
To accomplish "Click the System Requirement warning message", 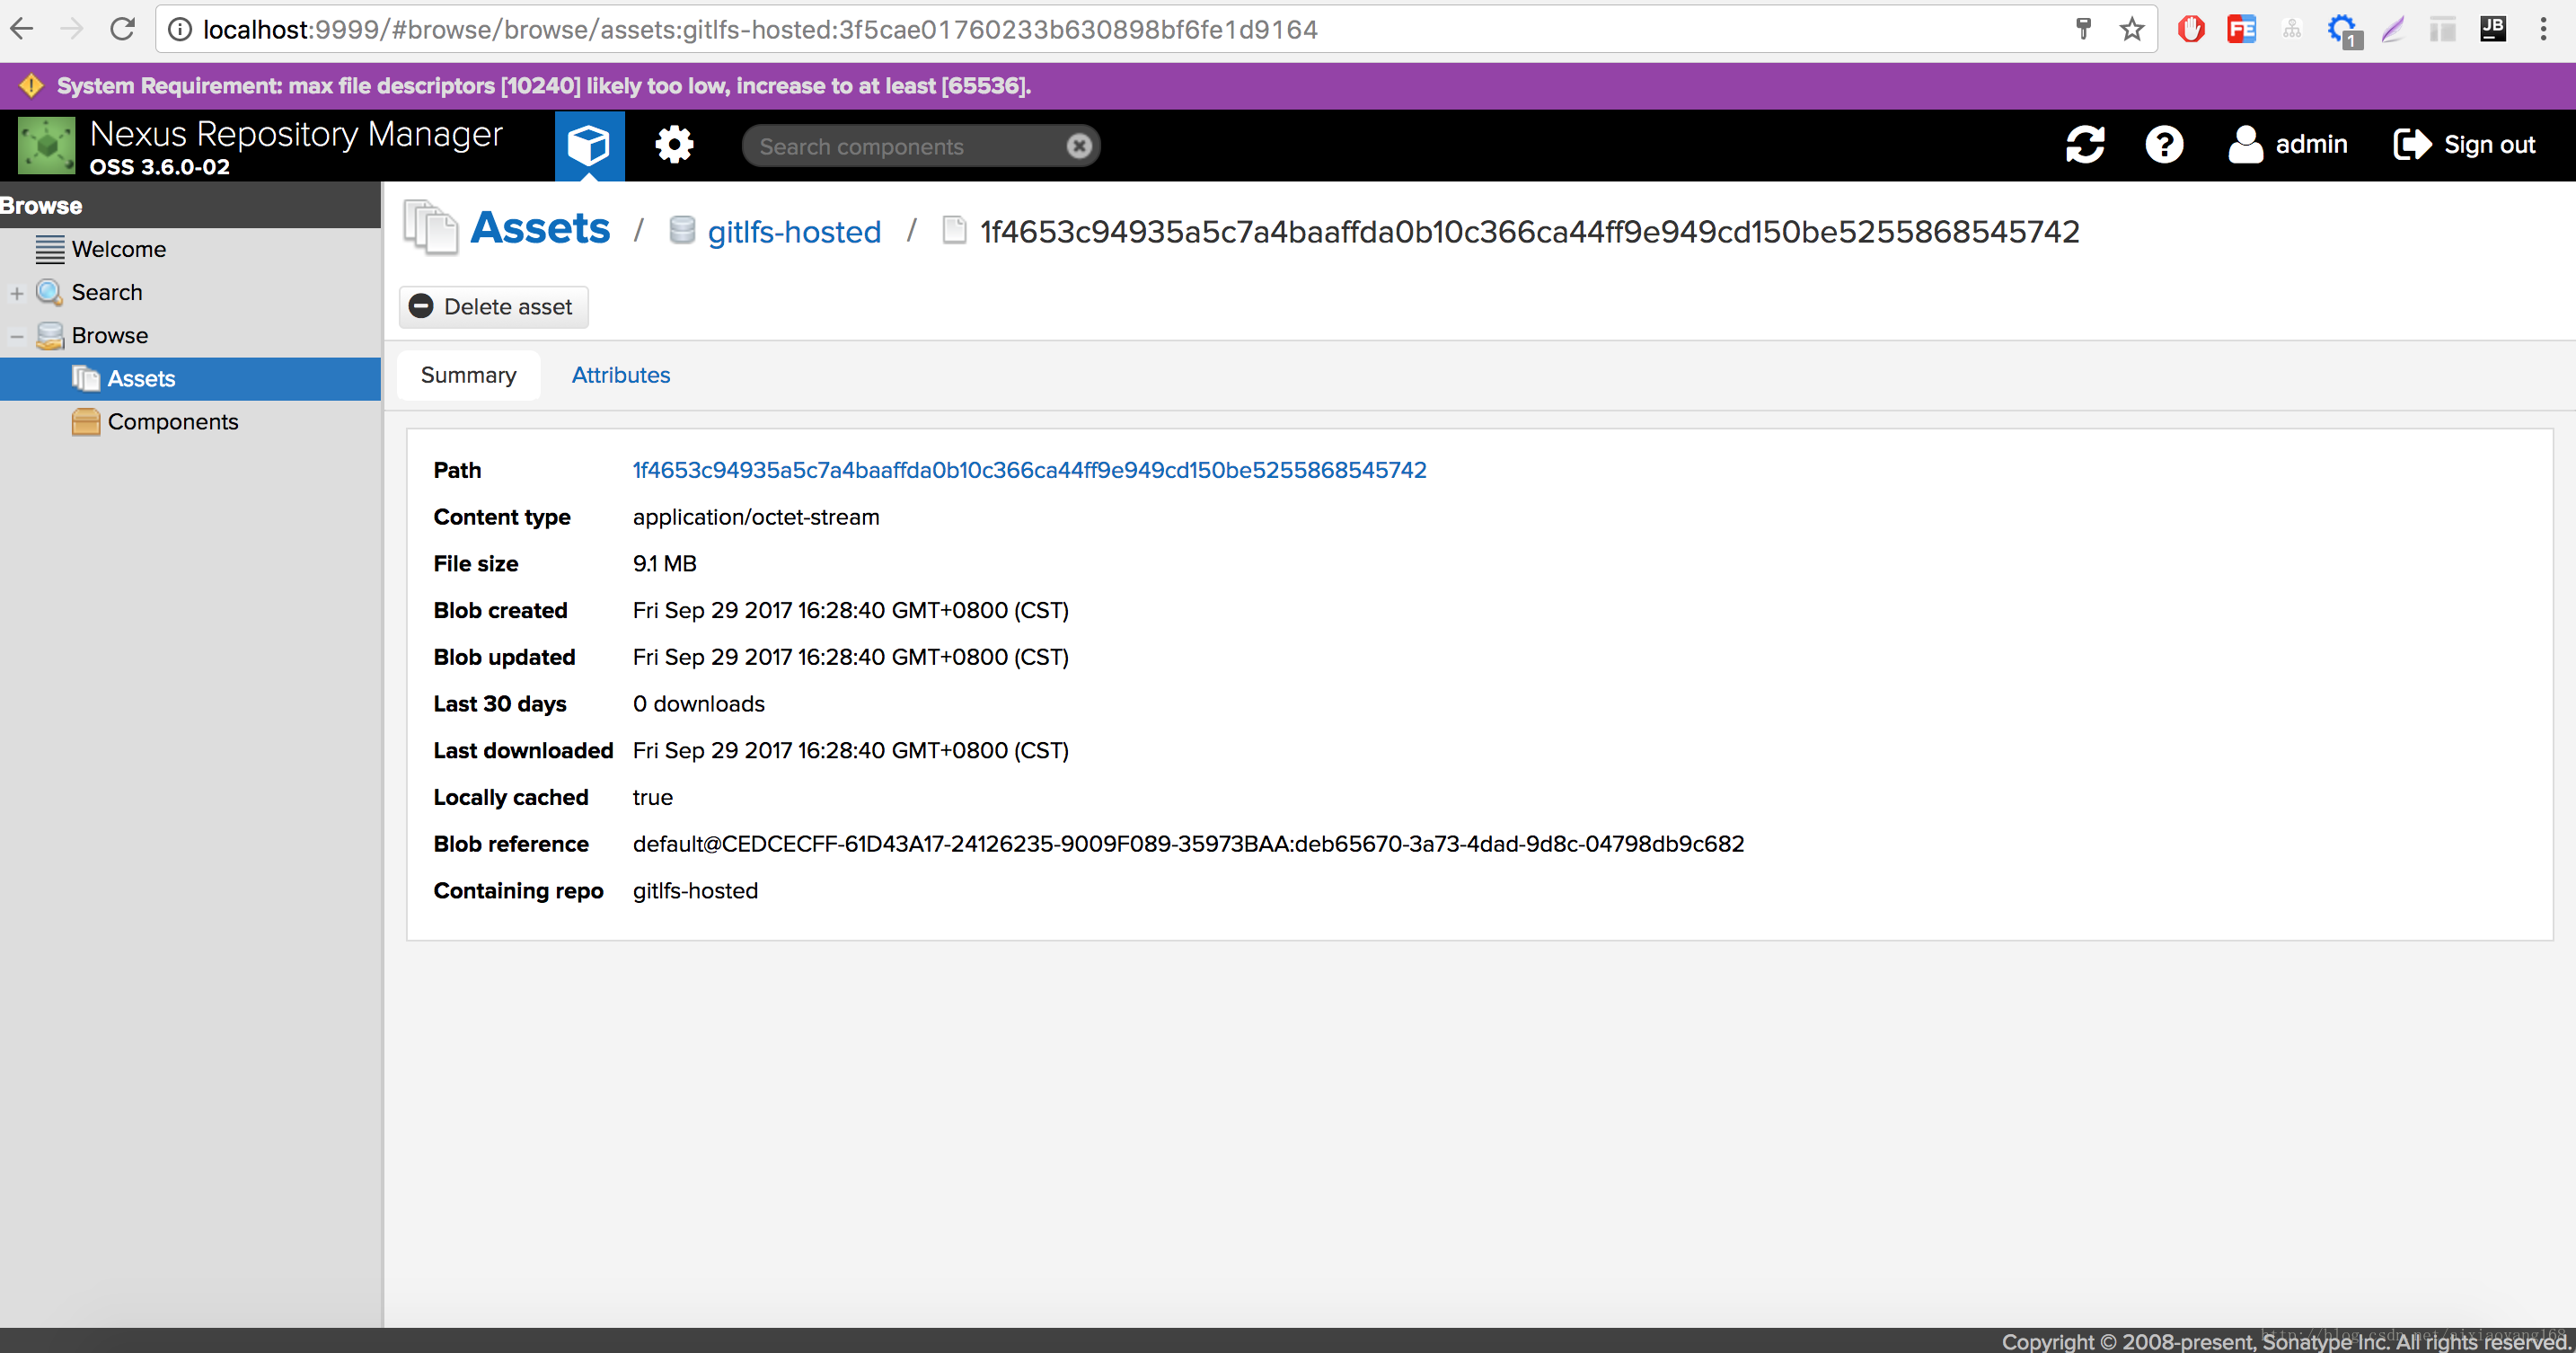I will (x=543, y=86).
